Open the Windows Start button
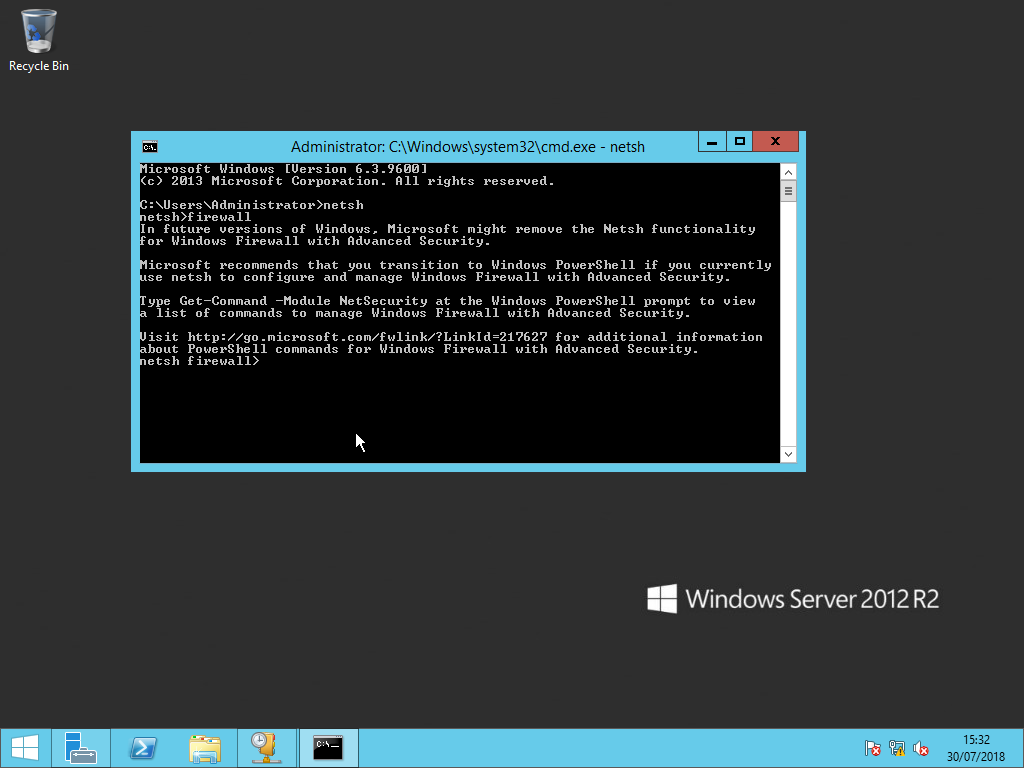Image resolution: width=1024 pixels, height=768 pixels. coord(25,748)
